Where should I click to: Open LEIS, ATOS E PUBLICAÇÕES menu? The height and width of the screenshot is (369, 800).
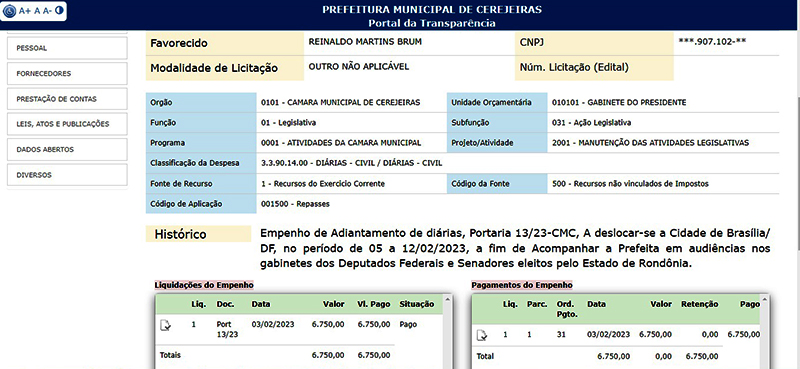(x=67, y=124)
